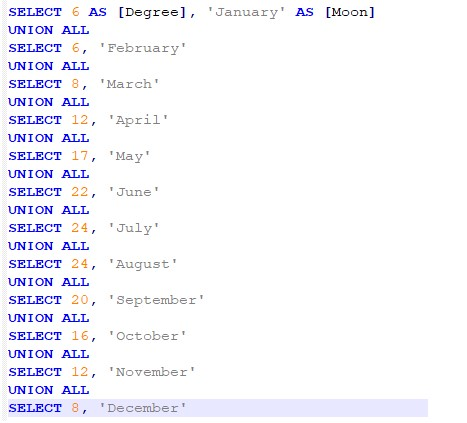
Task: Click the number 6 on the February line
Action: 75,48
